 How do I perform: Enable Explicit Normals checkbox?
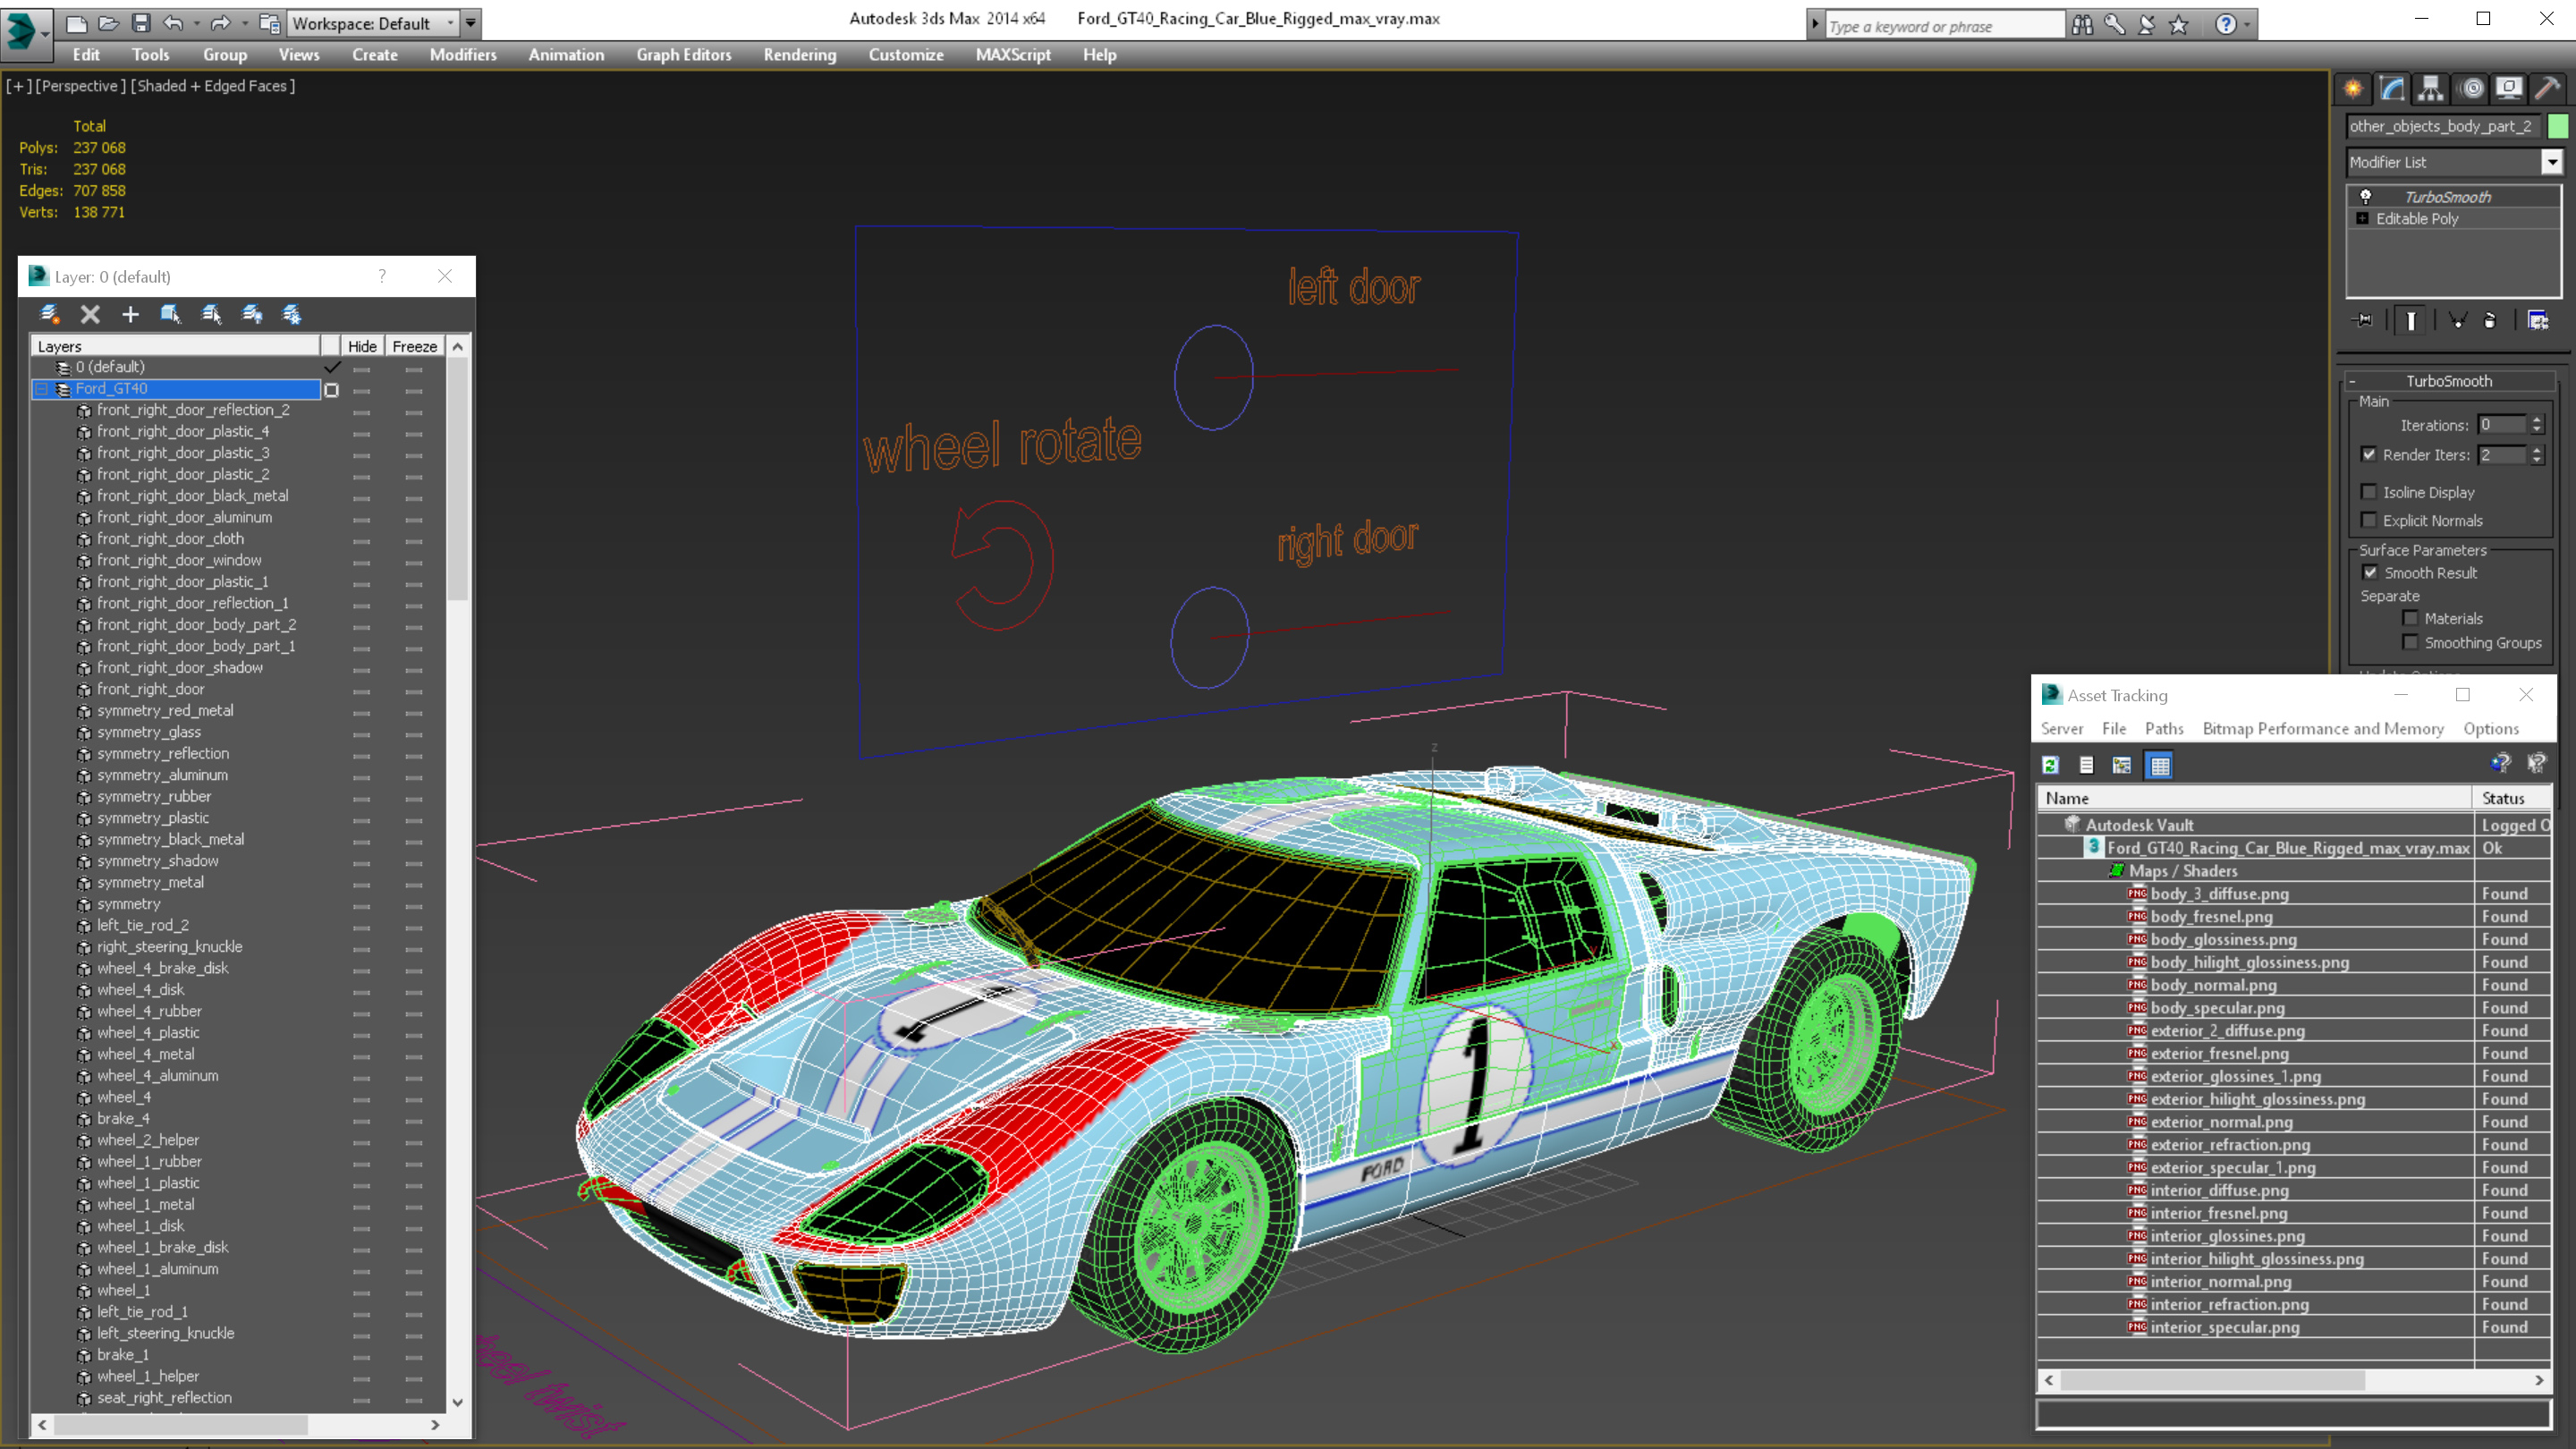[2368, 520]
